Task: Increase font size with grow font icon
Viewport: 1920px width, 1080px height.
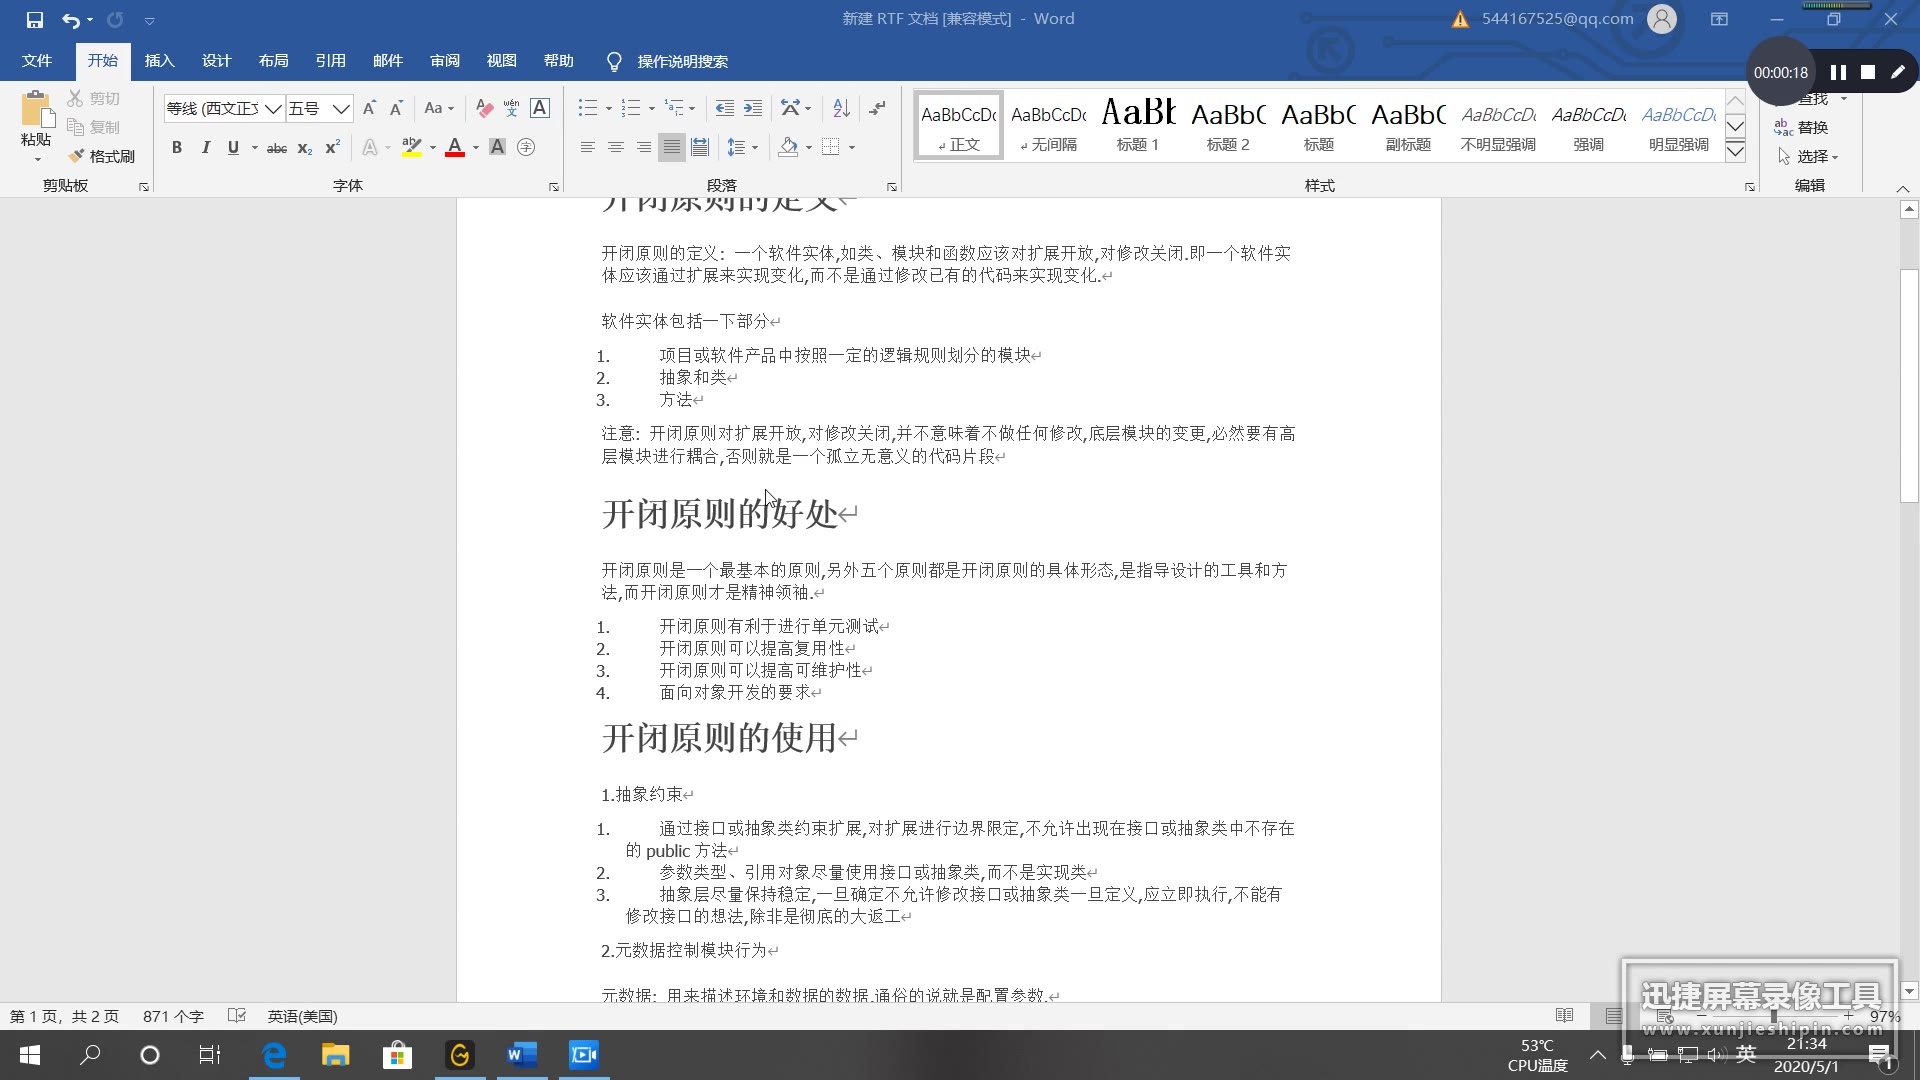Action: tap(369, 108)
